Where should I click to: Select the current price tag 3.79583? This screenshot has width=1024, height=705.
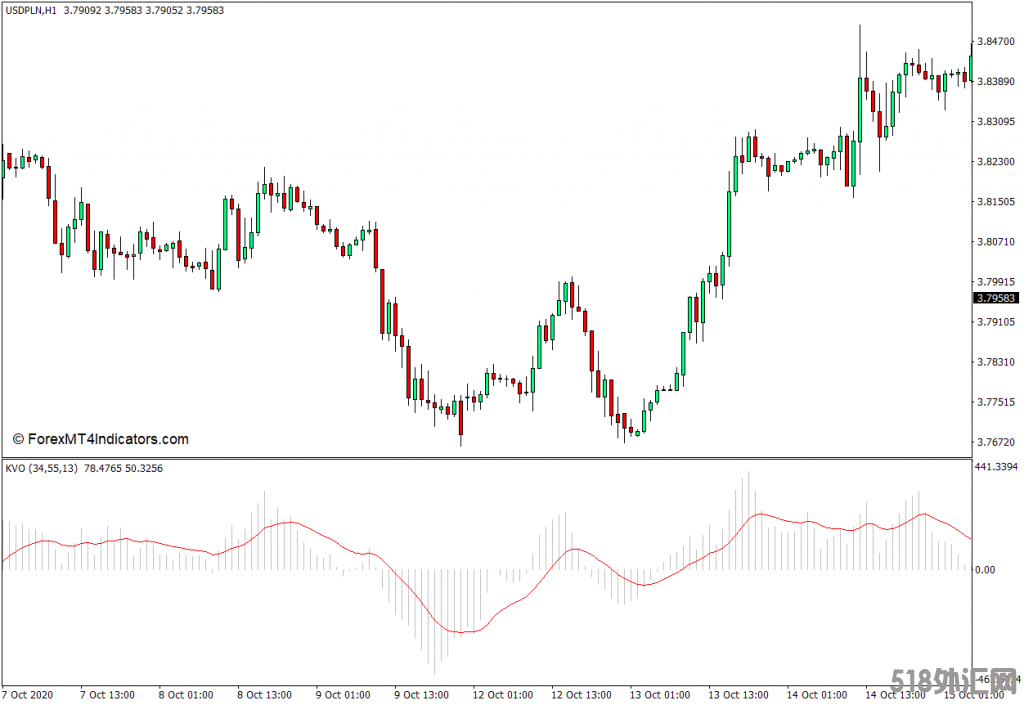tap(996, 298)
